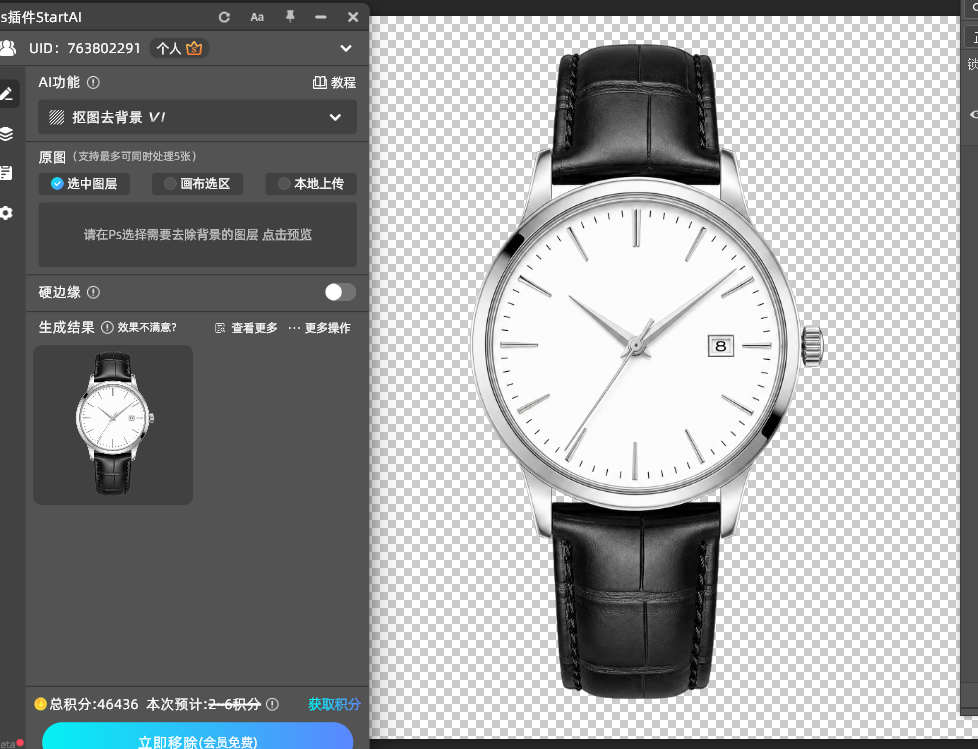
Task: Open the 更多操作 more actions menu
Action: tap(320, 328)
